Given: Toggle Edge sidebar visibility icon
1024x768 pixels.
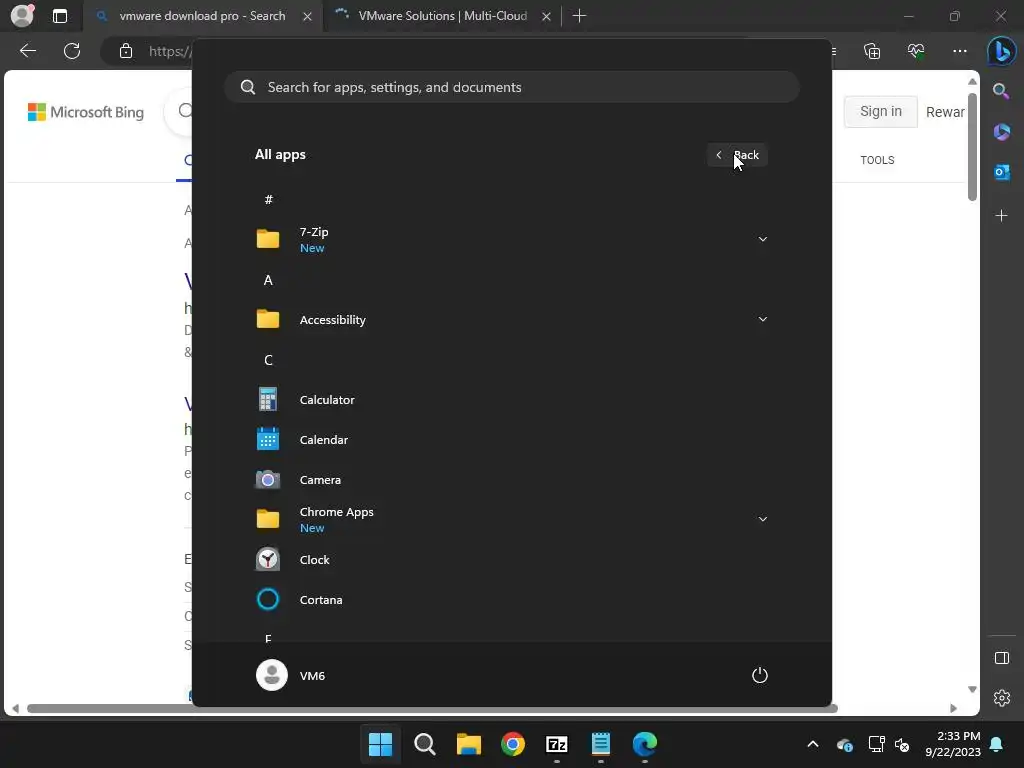Looking at the screenshot, I should pos(1001,658).
